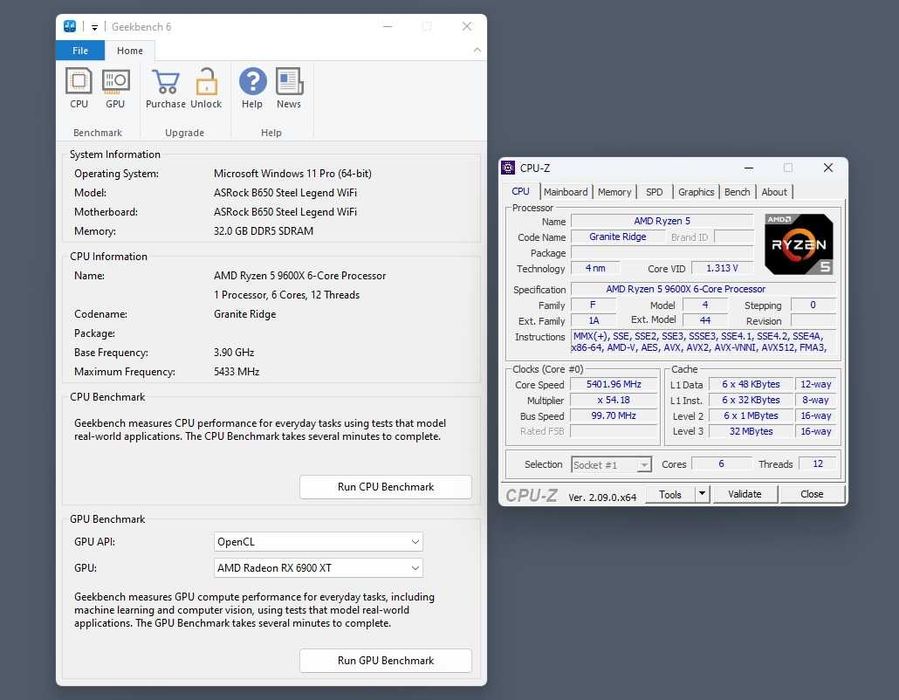Click the Motherboard value ASRock B650 Steel Legend
This screenshot has width=899, height=700.
pos(285,212)
